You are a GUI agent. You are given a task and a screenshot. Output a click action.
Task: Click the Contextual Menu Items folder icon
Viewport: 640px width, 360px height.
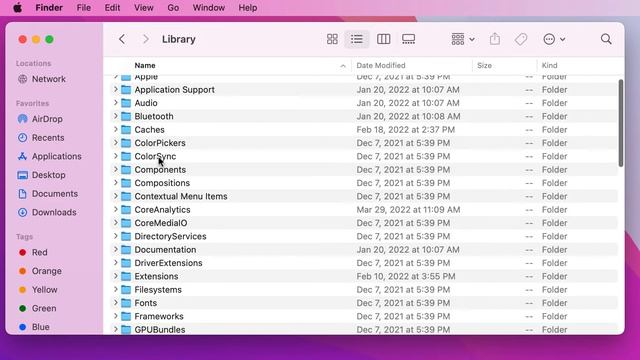click(x=126, y=196)
